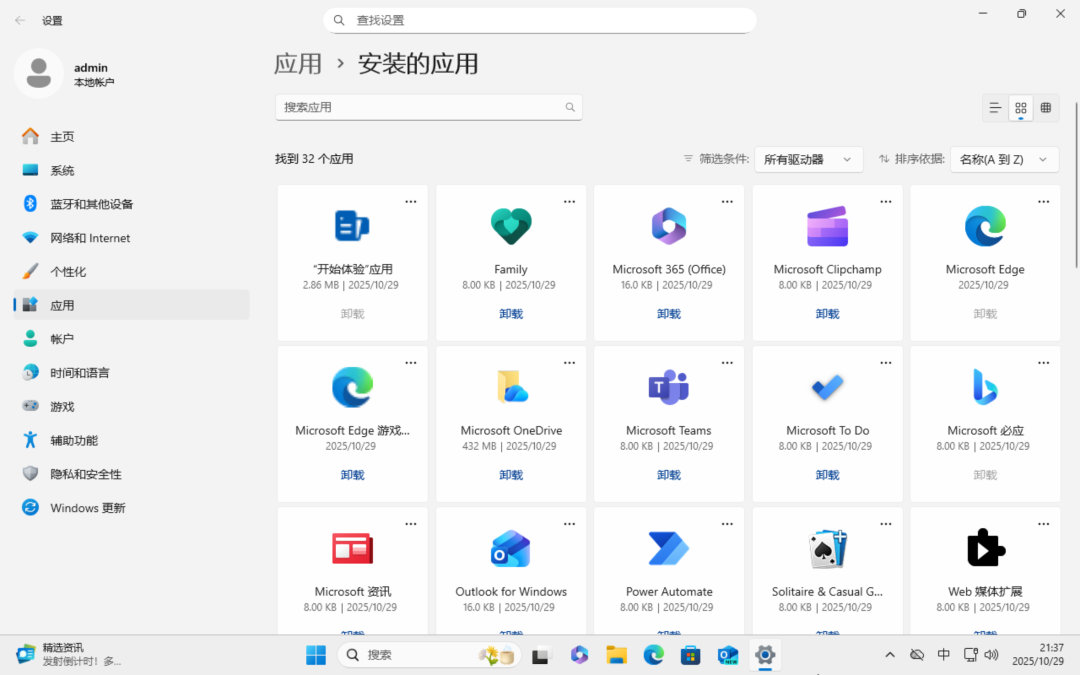Uninstall Microsoft To Do via 卸载
The width and height of the screenshot is (1080, 675).
point(827,475)
